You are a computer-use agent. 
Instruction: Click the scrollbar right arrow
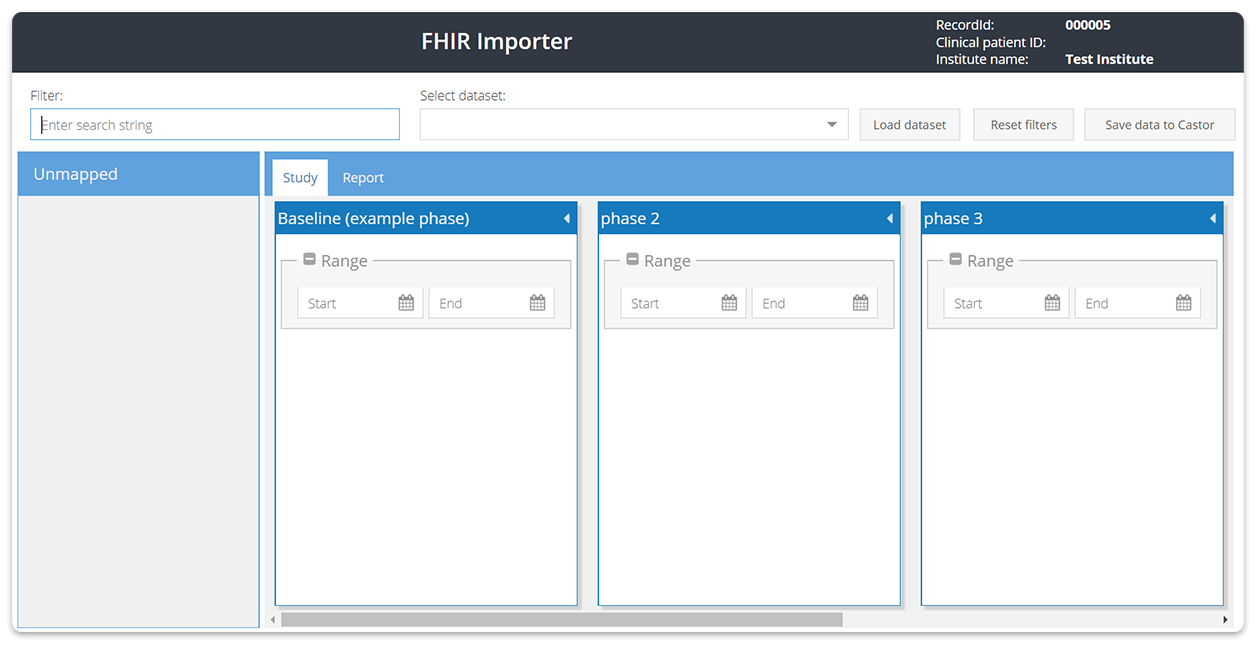pos(1225,620)
